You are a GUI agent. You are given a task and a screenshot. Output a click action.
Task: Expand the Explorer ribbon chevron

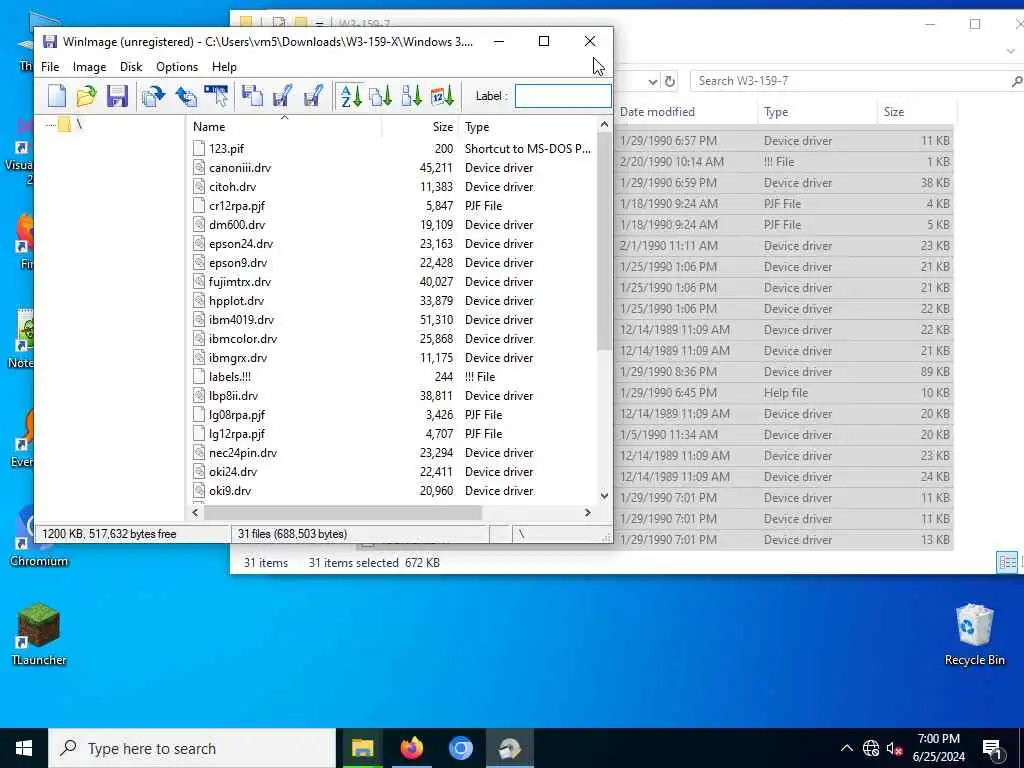click(x=1011, y=51)
